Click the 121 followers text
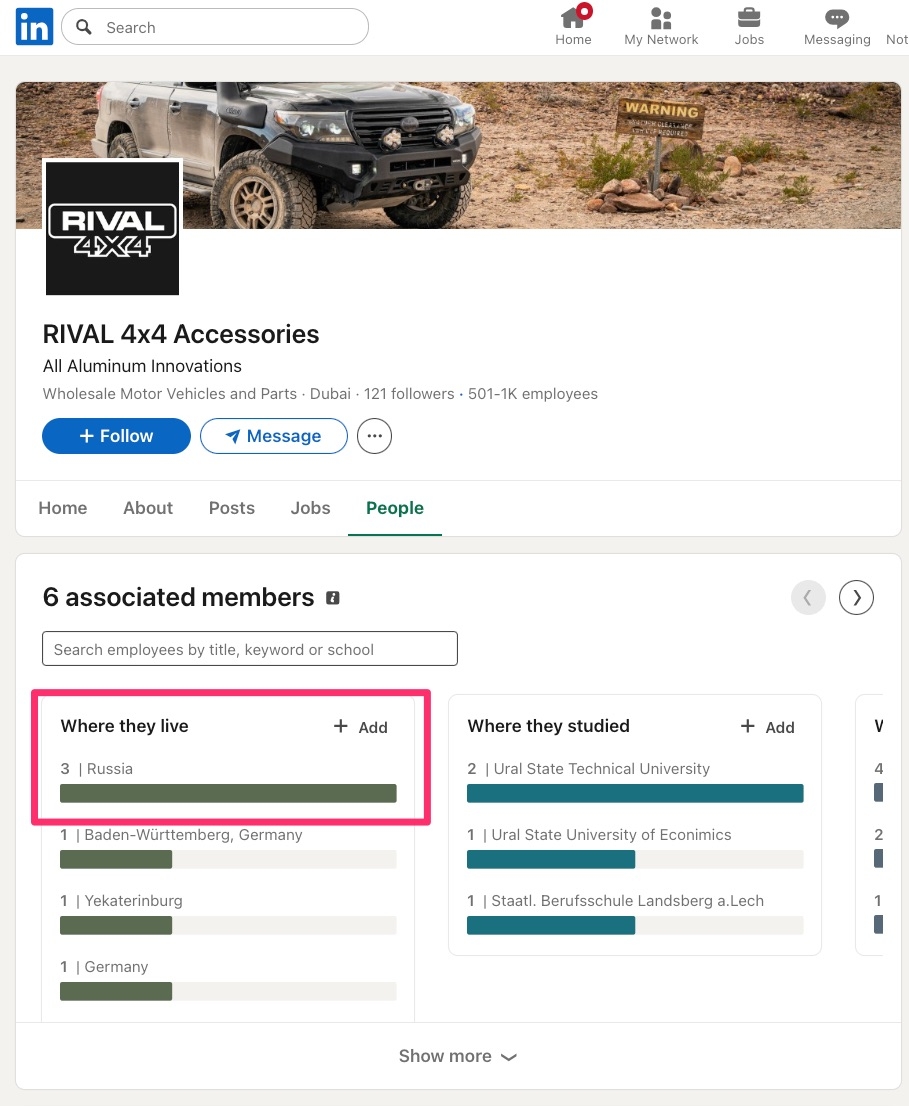This screenshot has width=909, height=1106. (x=409, y=394)
